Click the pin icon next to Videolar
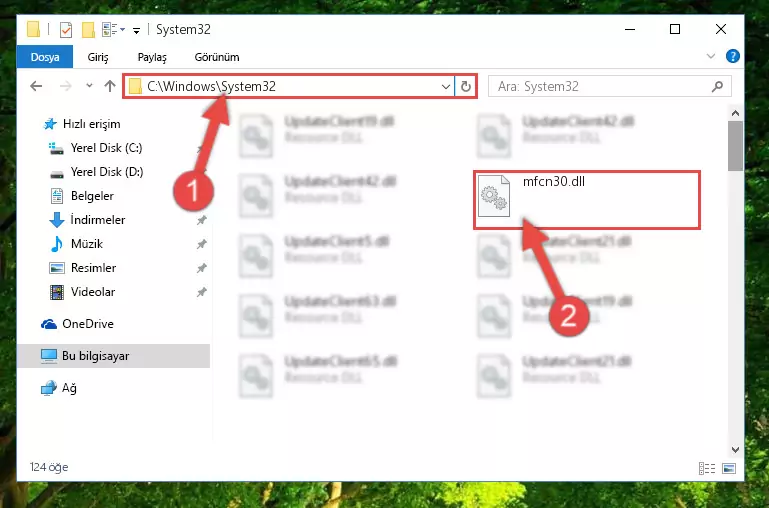This screenshot has width=769, height=508. pos(201,292)
